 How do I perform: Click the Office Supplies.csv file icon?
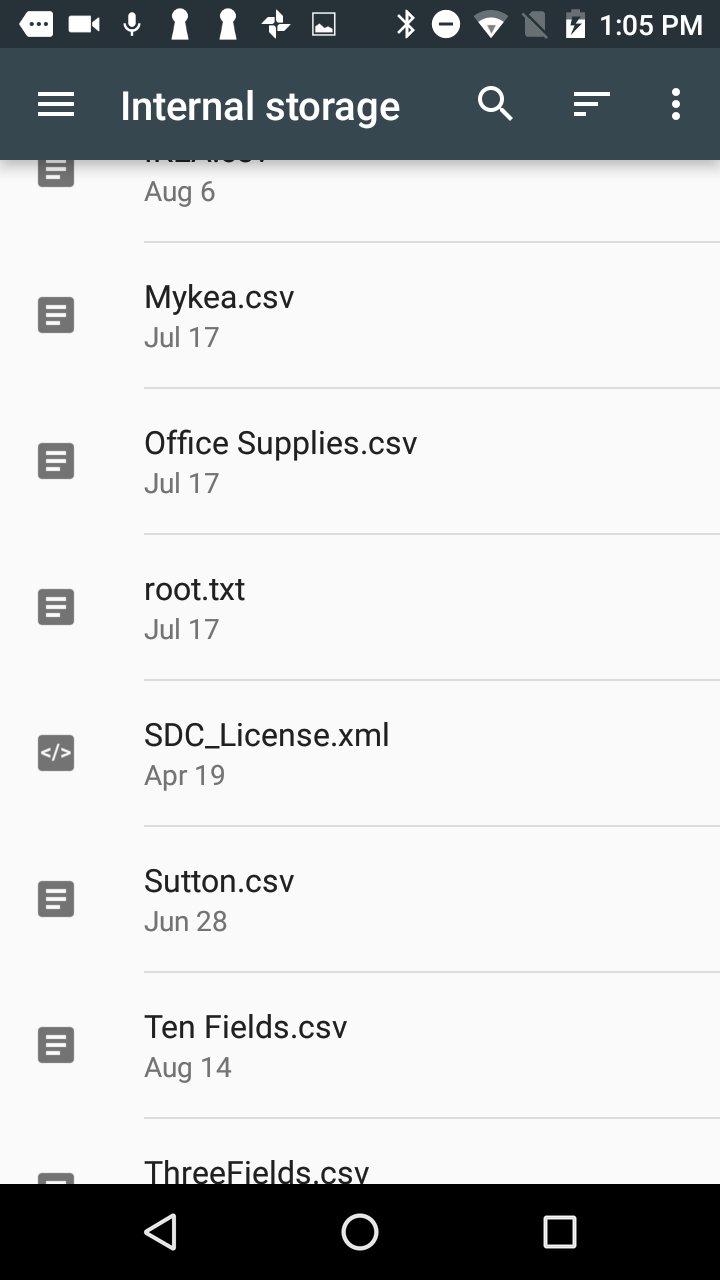[56, 461]
